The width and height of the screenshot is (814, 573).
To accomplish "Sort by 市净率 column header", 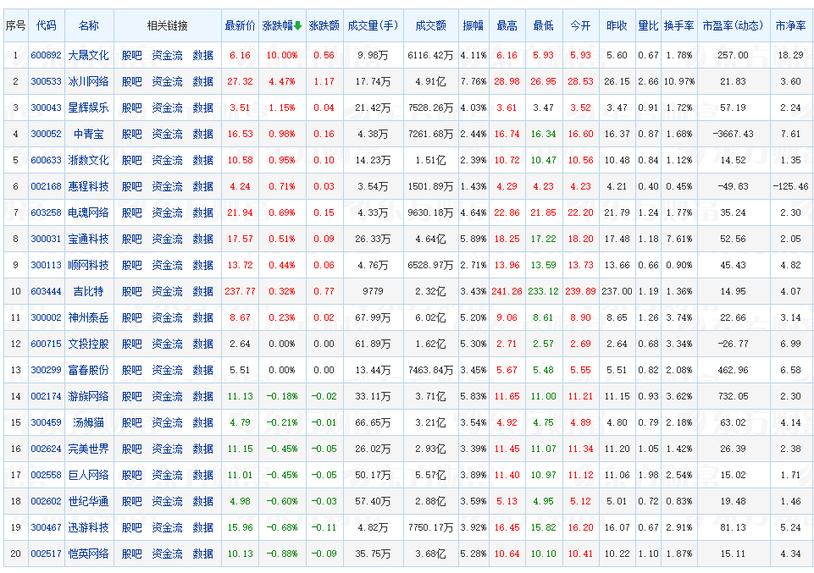I will (790, 25).
